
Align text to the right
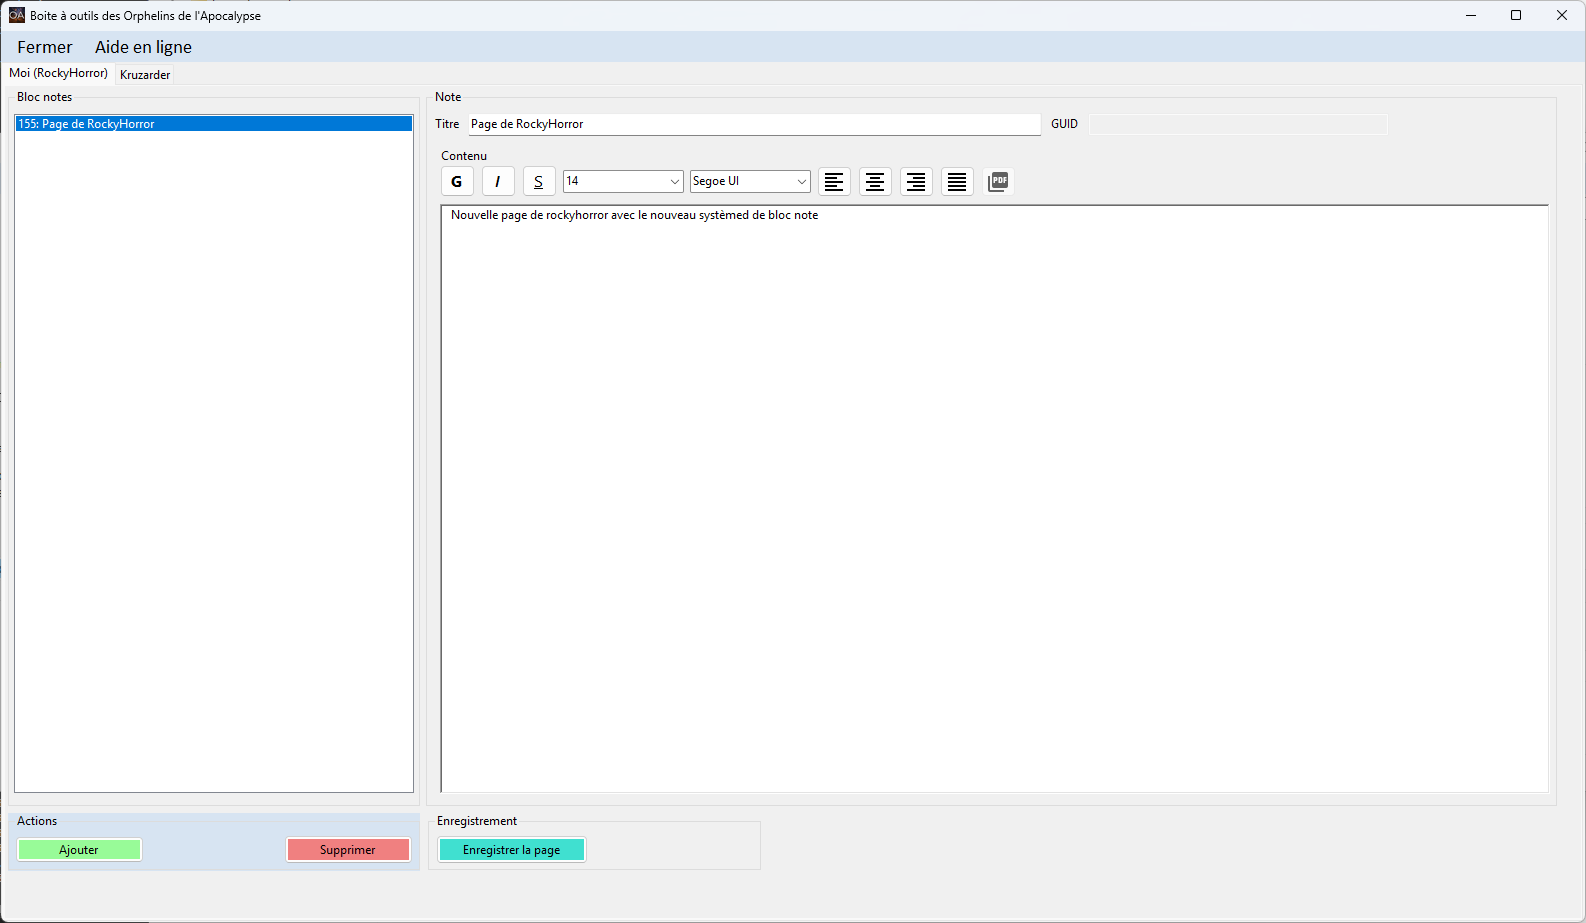click(916, 181)
